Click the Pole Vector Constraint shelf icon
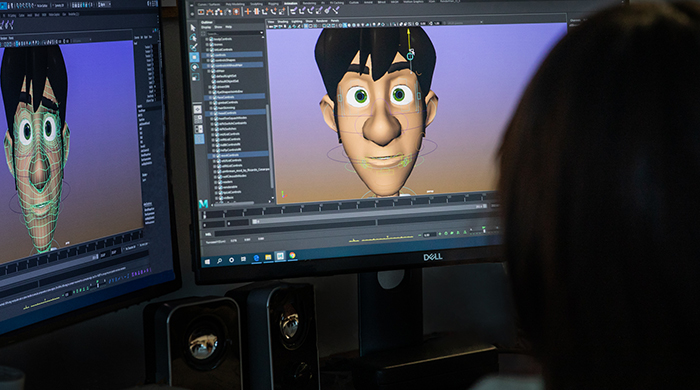700x390 pixels. (336, 11)
